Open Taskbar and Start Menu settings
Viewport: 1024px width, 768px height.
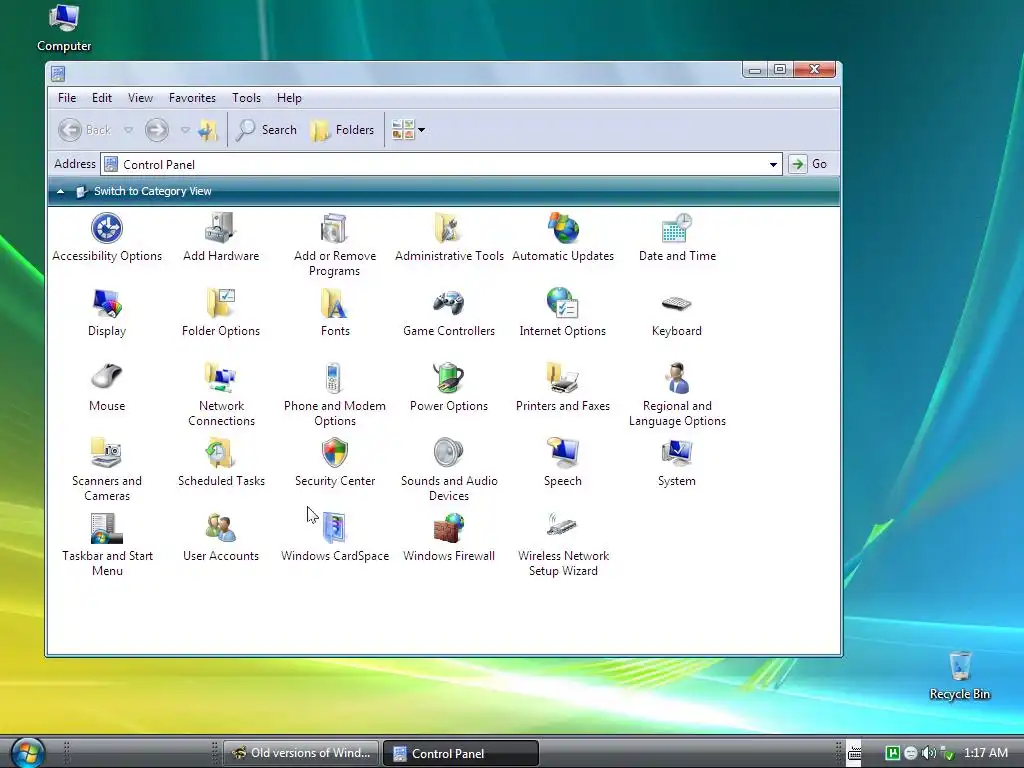[x=107, y=545]
